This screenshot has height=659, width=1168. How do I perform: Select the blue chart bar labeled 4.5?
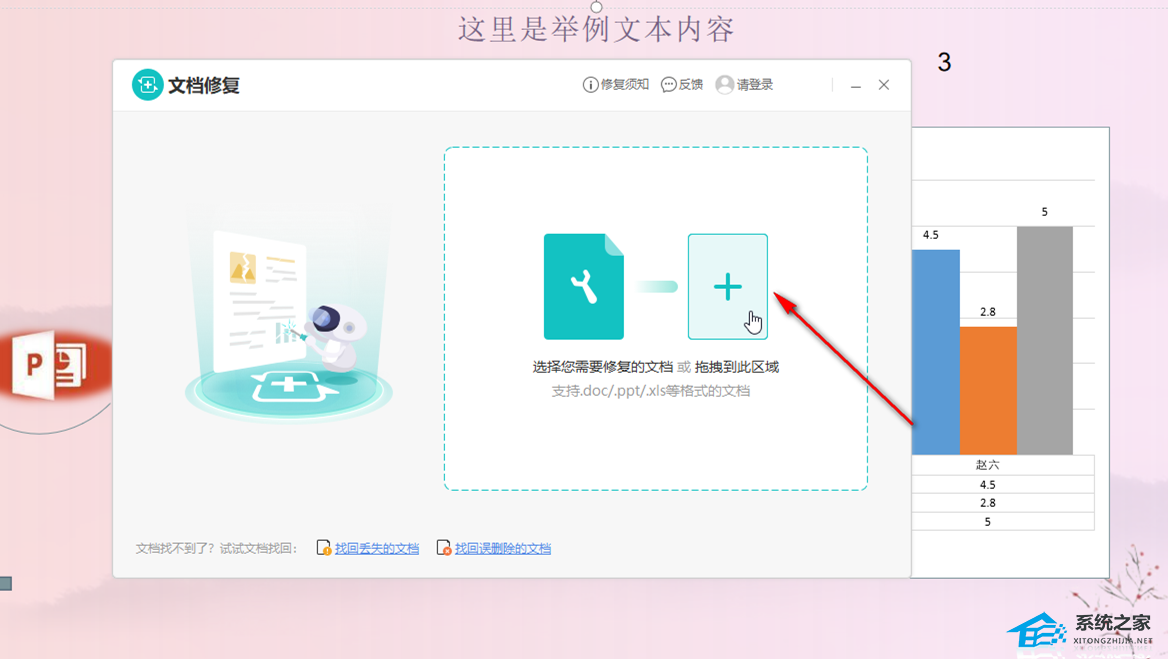pyautogui.click(x=935, y=350)
